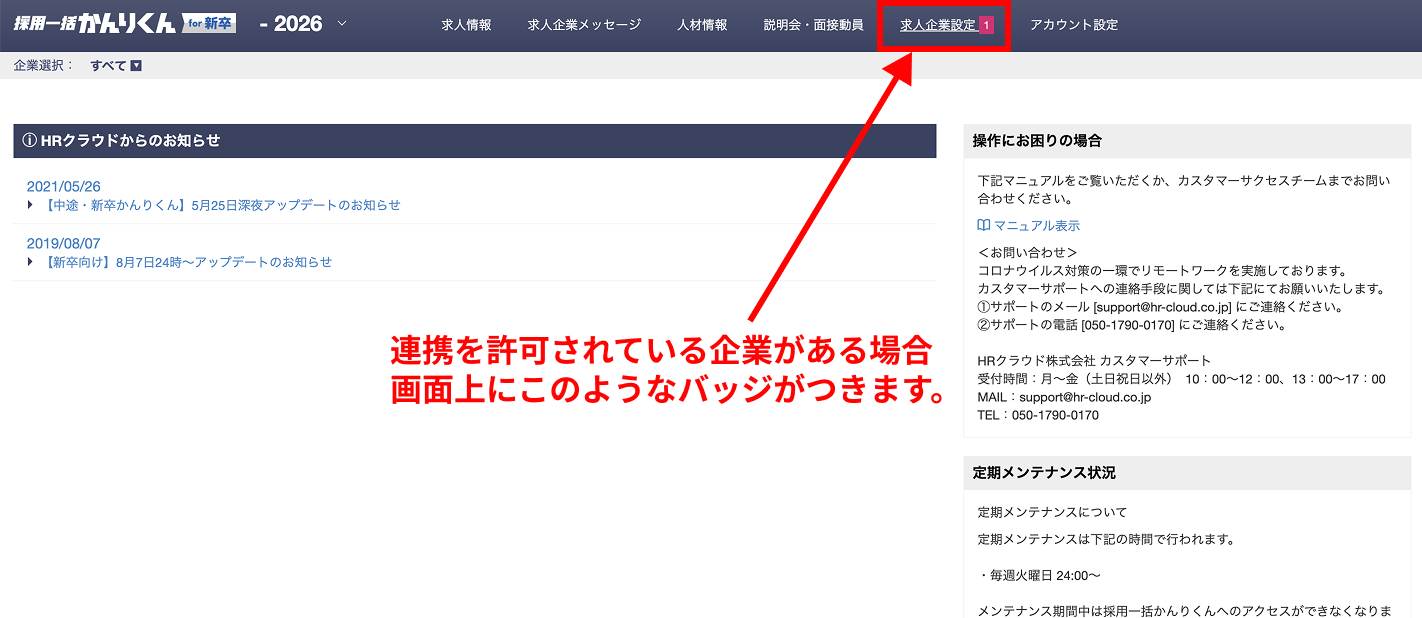This screenshot has width=1422, height=618.
Task: Open the 求人企業設定 menu
Action: pyautogui.click(x=937, y=25)
